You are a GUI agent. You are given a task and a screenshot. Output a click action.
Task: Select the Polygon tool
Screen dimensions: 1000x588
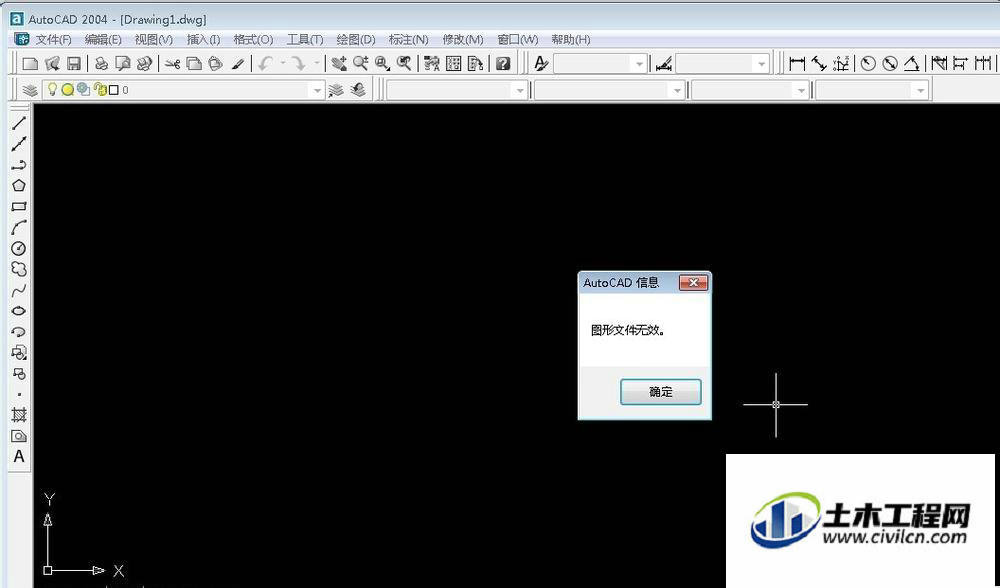(x=18, y=186)
